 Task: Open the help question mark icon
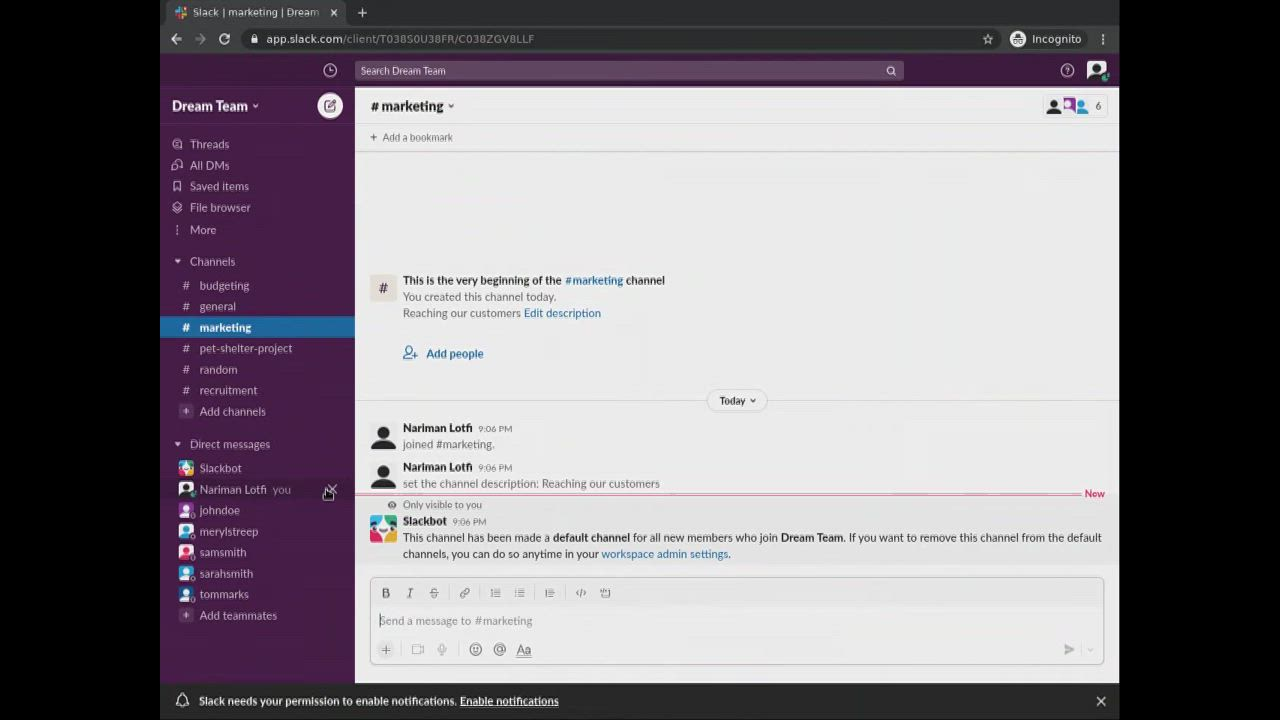click(1067, 71)
